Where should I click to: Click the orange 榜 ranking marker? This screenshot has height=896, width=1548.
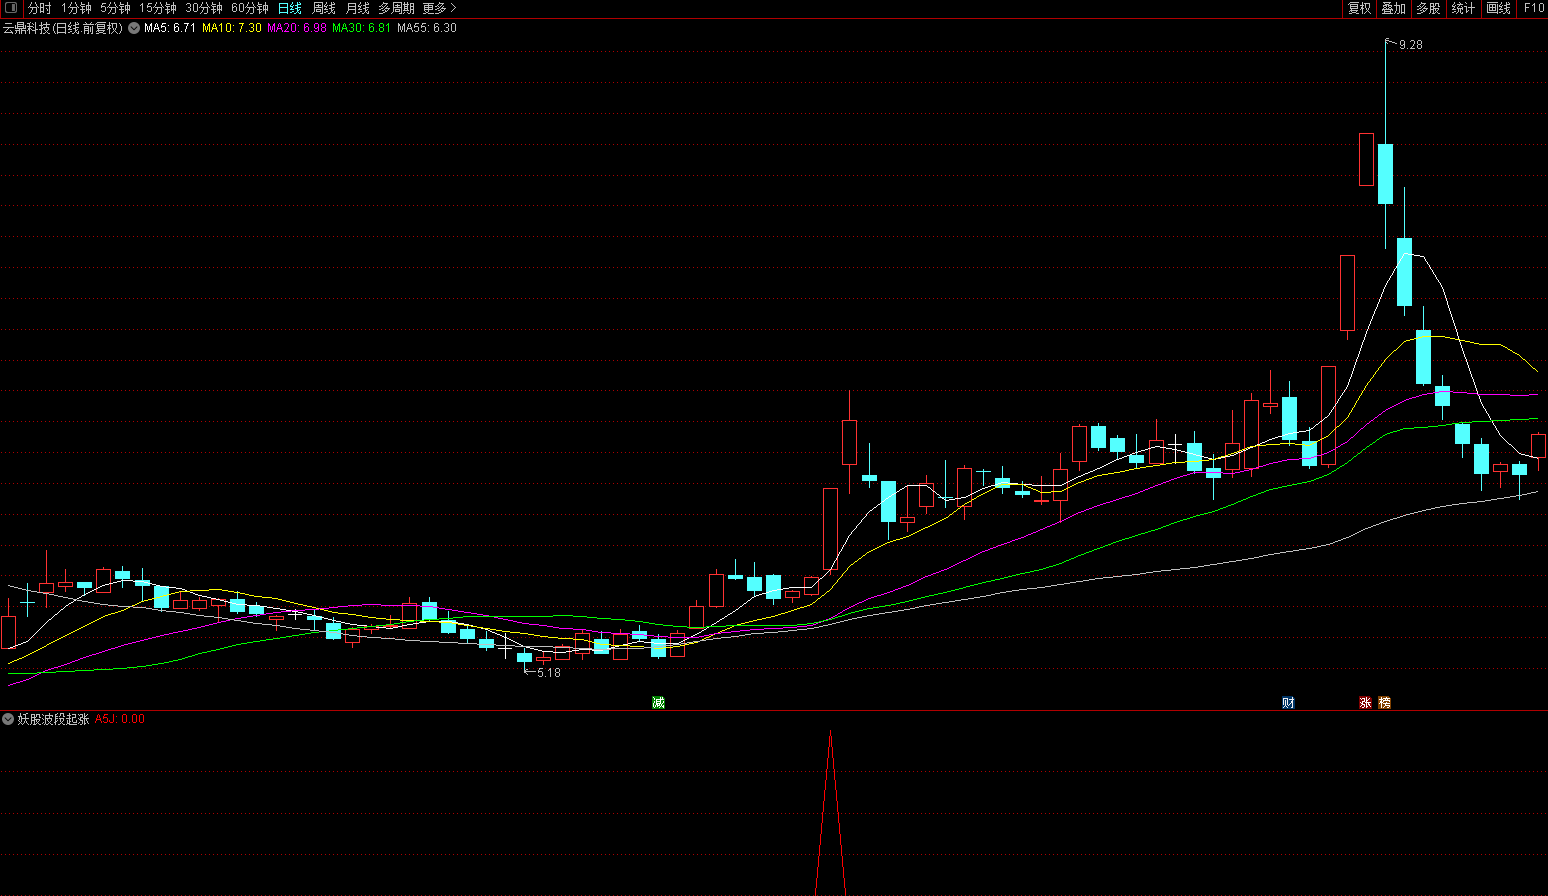click(1385, 703)
